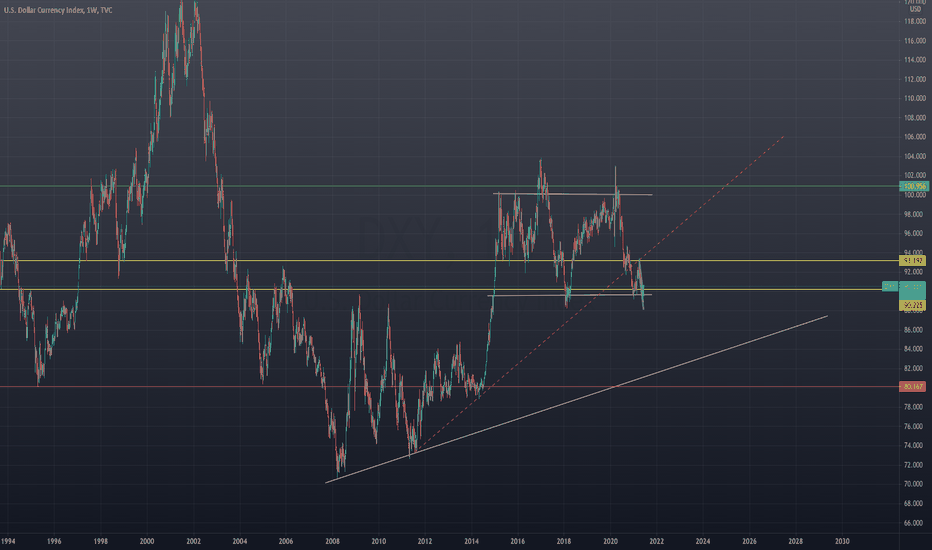Click the 2018 label on time axis

[564, 541]
